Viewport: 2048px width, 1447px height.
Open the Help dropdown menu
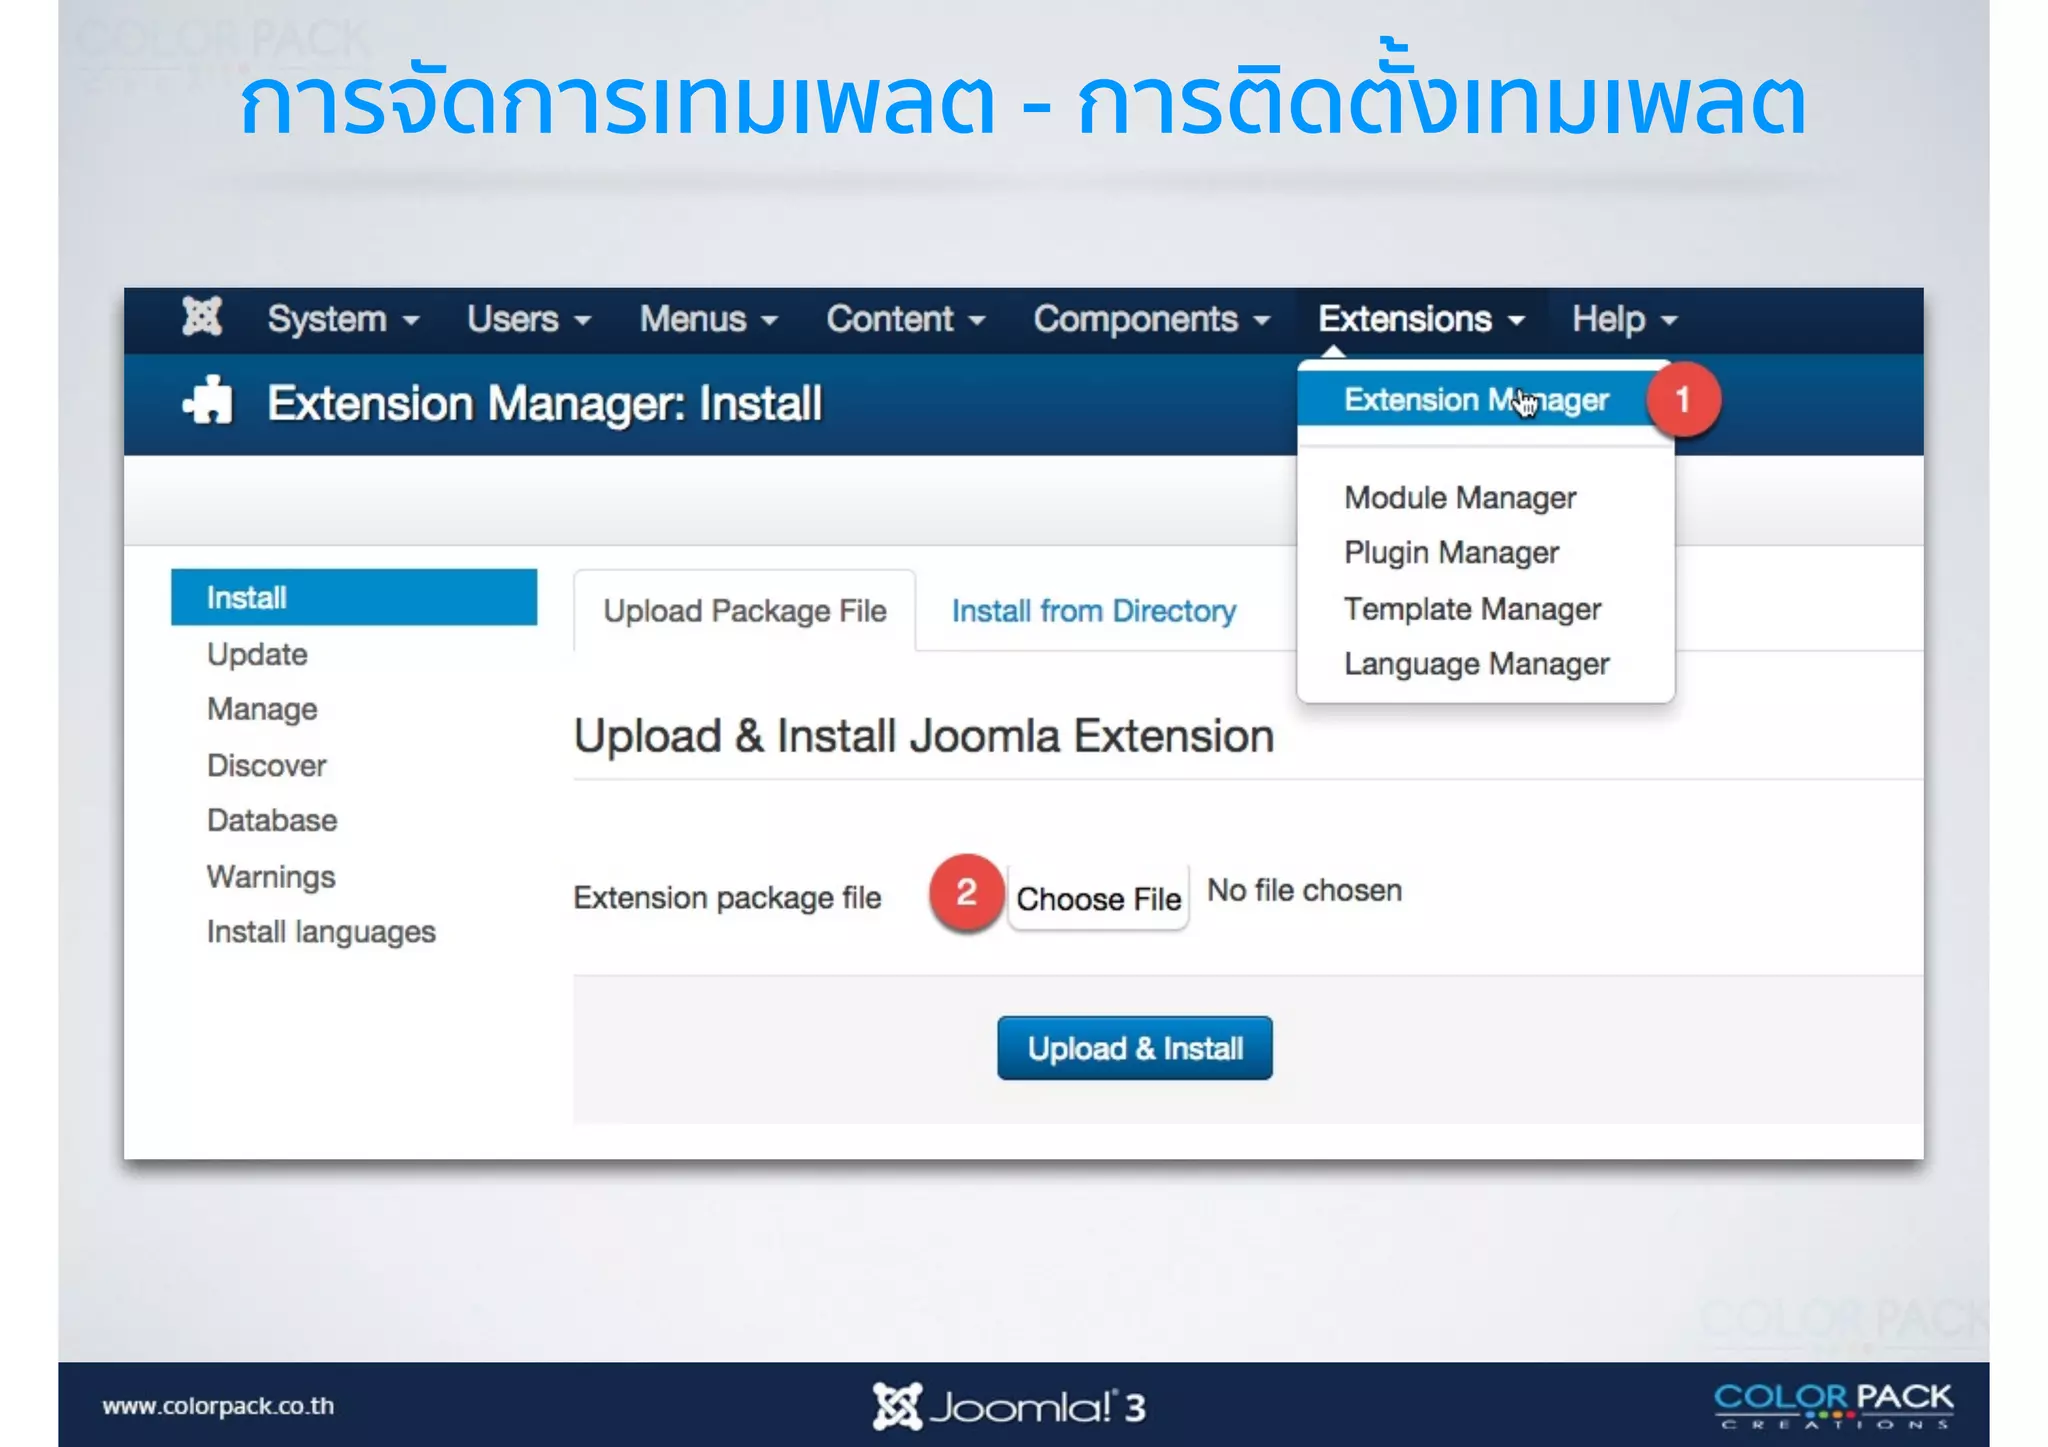[1624, 320]
